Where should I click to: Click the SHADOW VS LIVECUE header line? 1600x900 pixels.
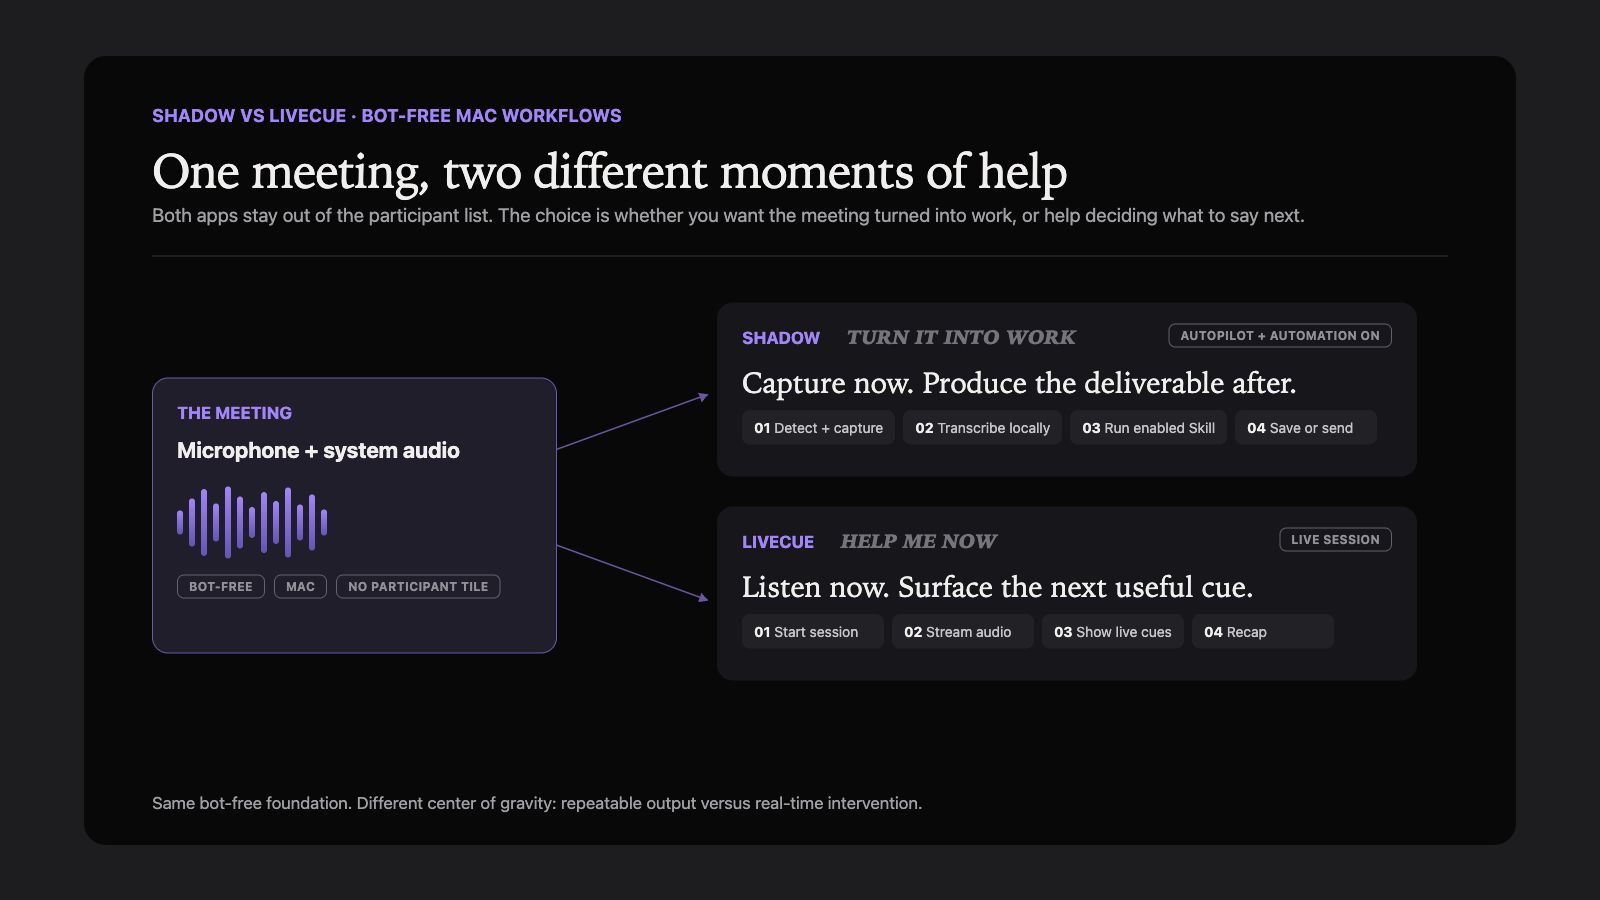click(387, 116)
